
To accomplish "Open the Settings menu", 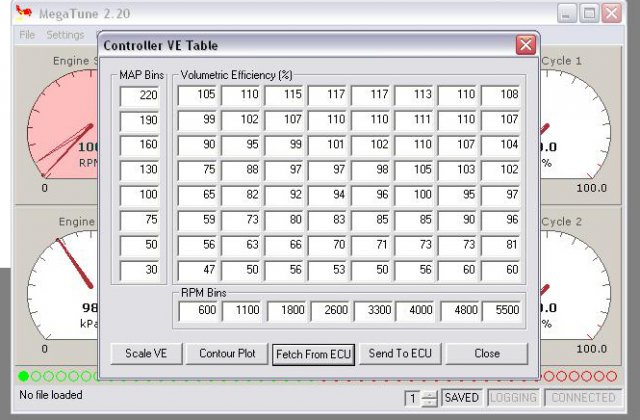I will click(x=65, y=34).
